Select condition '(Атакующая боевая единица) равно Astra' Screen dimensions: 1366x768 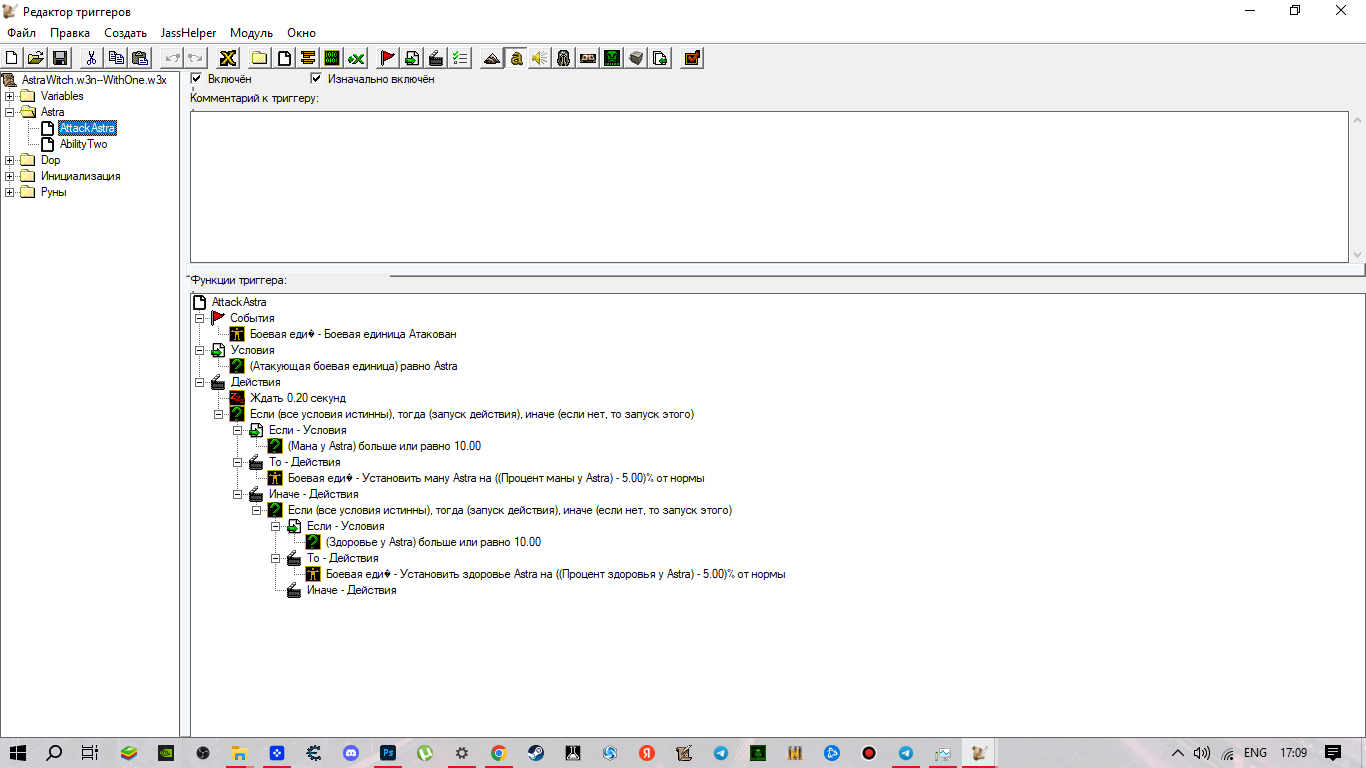(353, 366)
